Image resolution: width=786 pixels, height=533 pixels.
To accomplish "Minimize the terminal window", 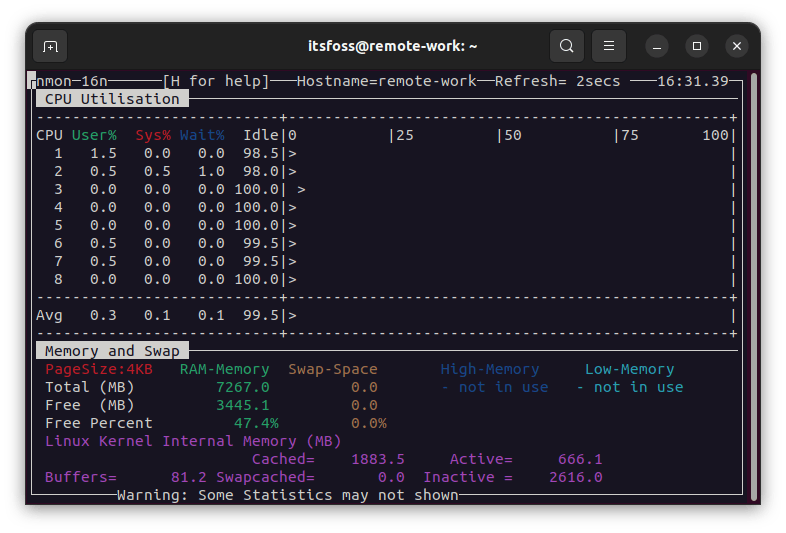I will [x=657, y=46].
